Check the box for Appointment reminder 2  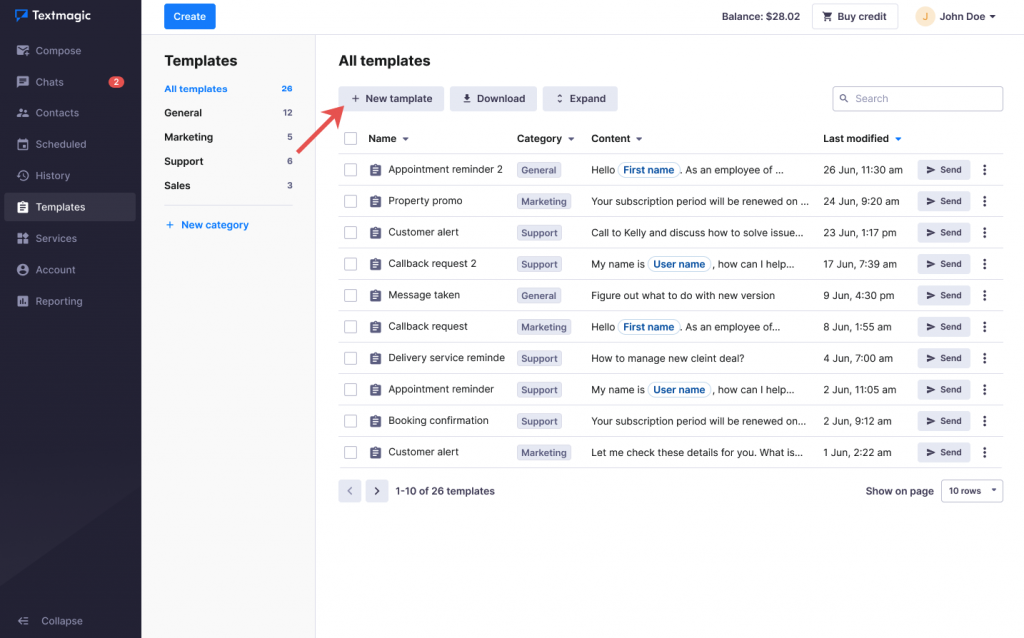point(350,170)
